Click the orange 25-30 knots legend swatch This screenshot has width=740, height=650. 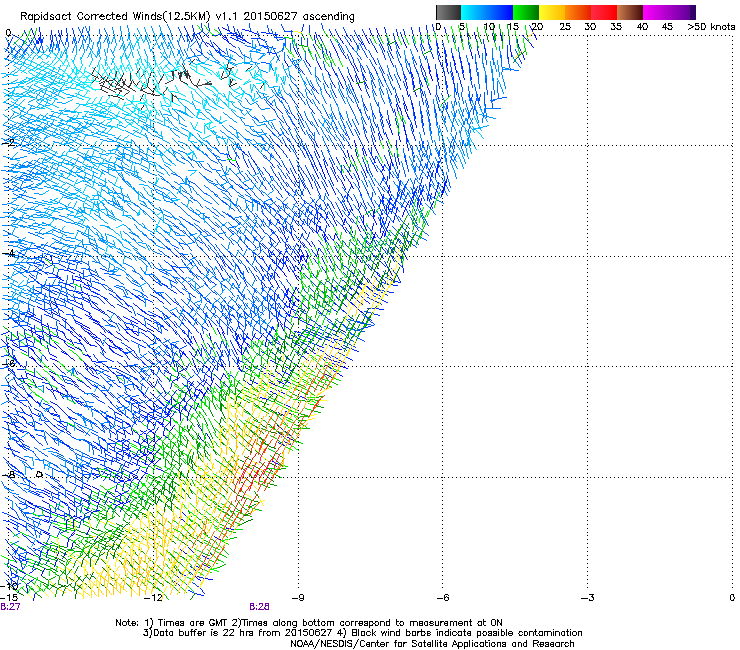click(578, 12)
